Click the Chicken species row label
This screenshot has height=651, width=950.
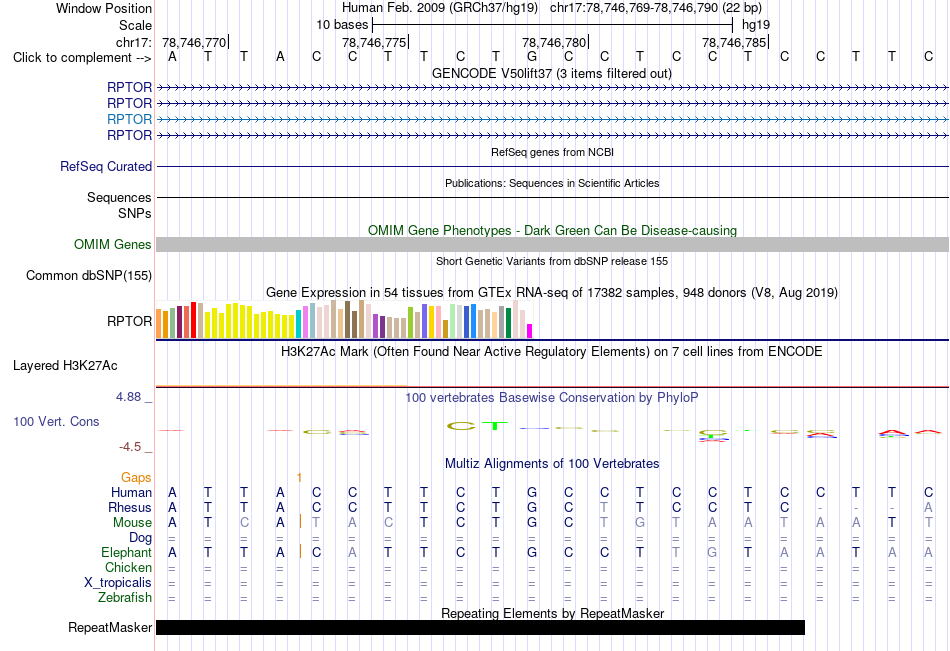point(128,567)
